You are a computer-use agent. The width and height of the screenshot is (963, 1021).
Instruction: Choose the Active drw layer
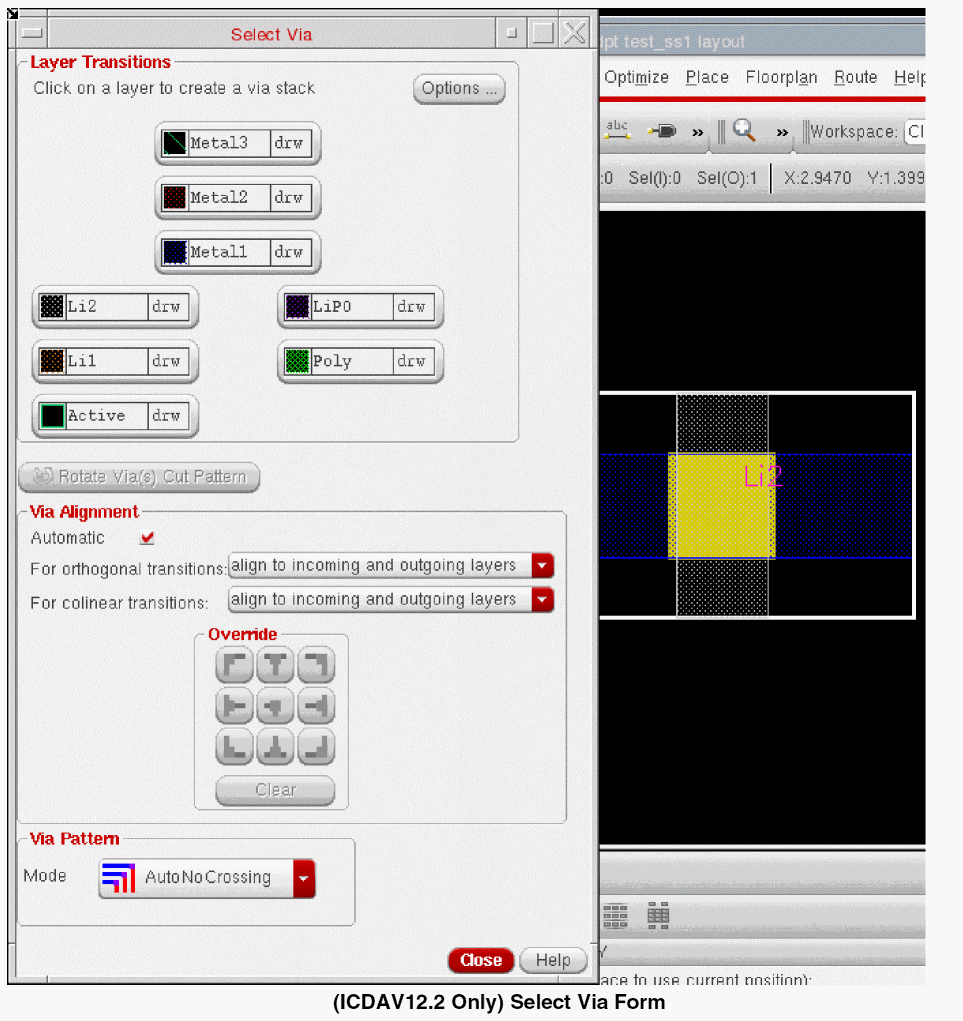pyautogui.click(x=115, y=416)
